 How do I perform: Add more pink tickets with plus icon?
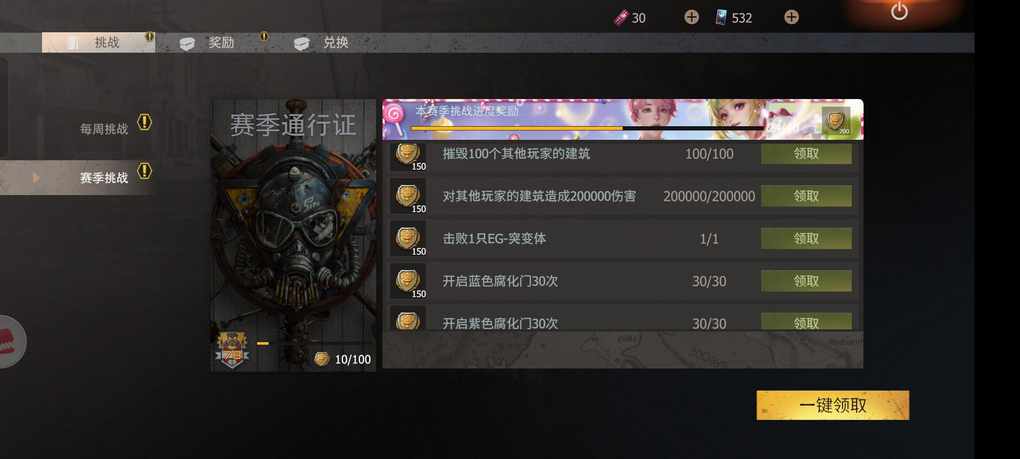pos(691,18)
